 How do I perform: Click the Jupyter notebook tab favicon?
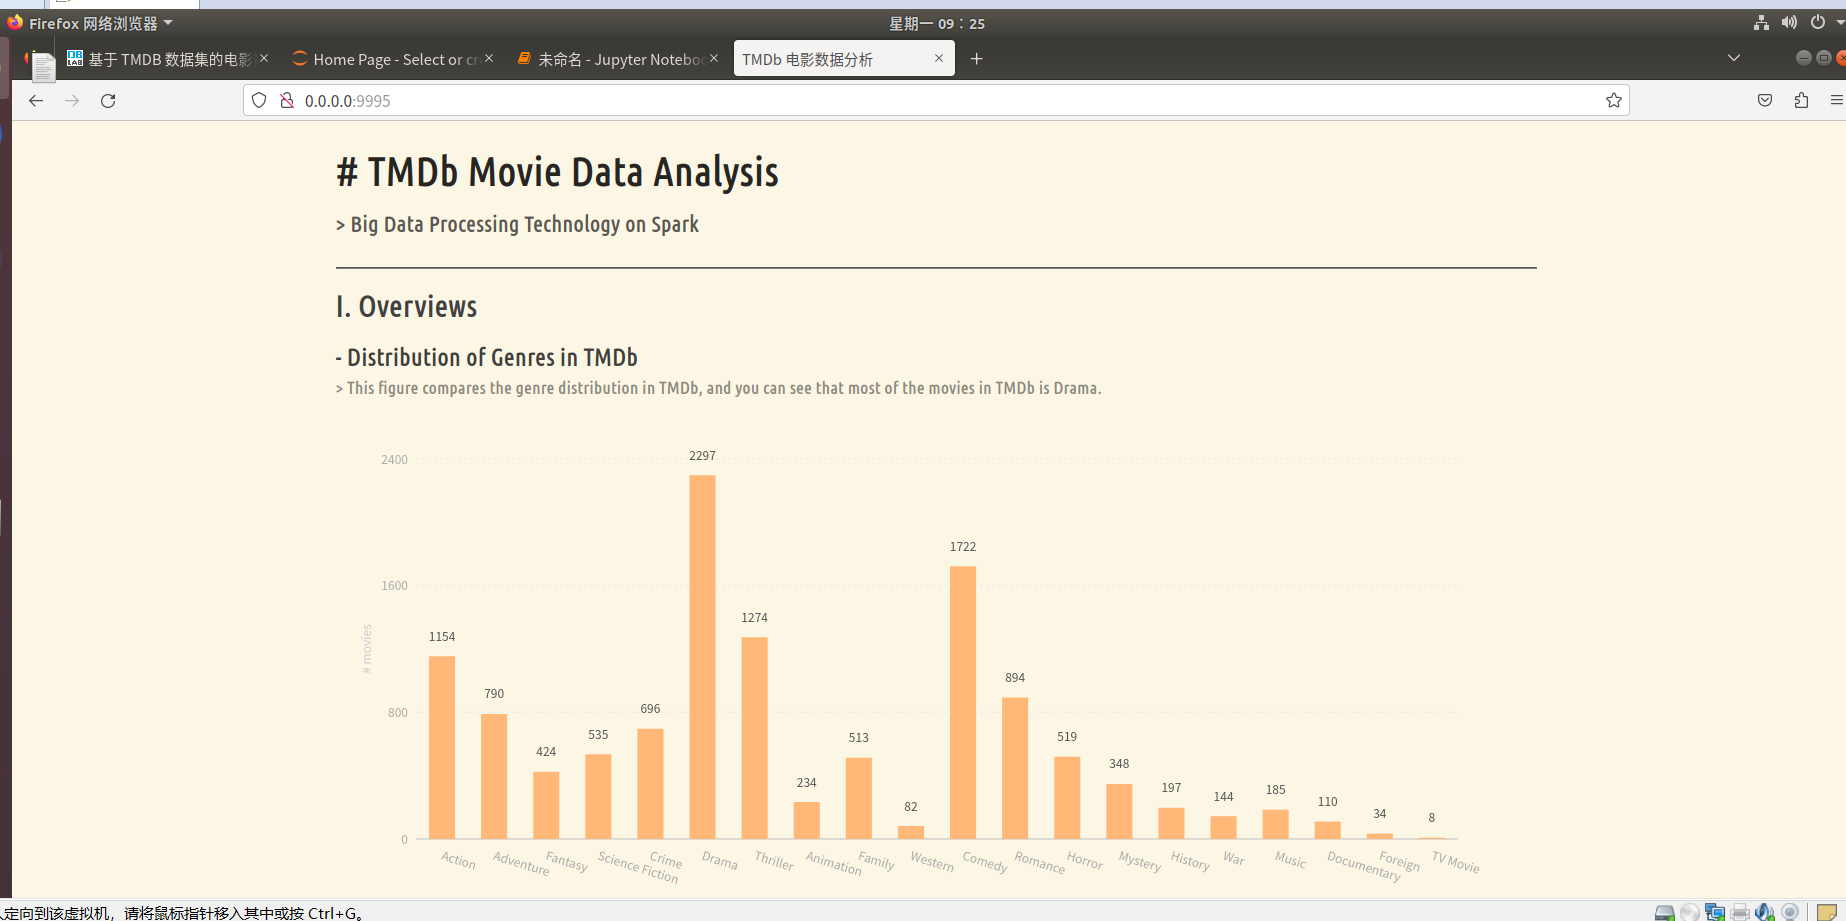[524, 58]
